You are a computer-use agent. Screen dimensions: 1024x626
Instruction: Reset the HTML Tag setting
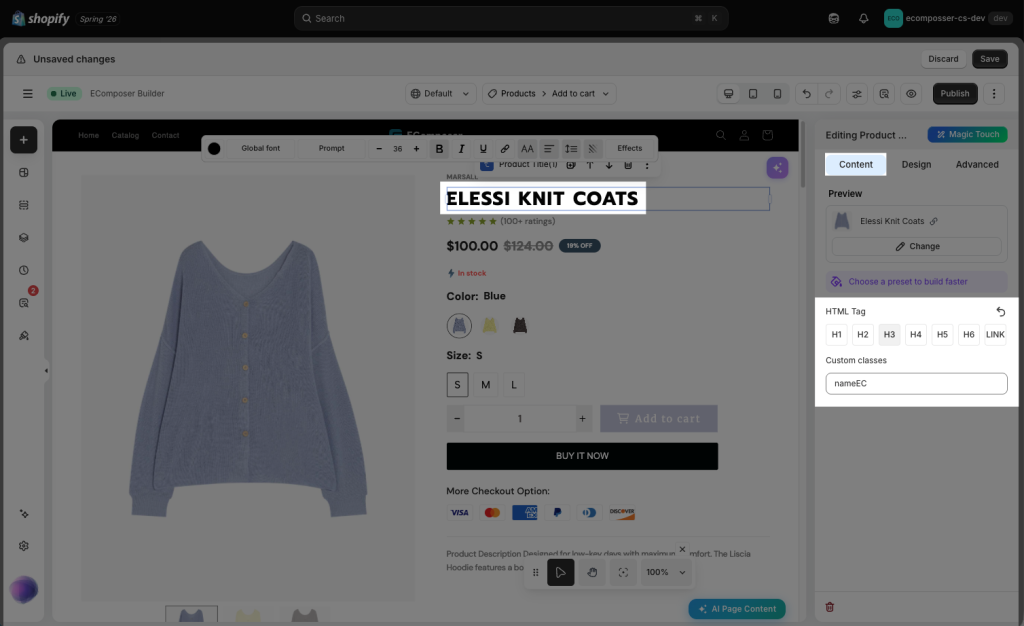(x=1000, y=312)
